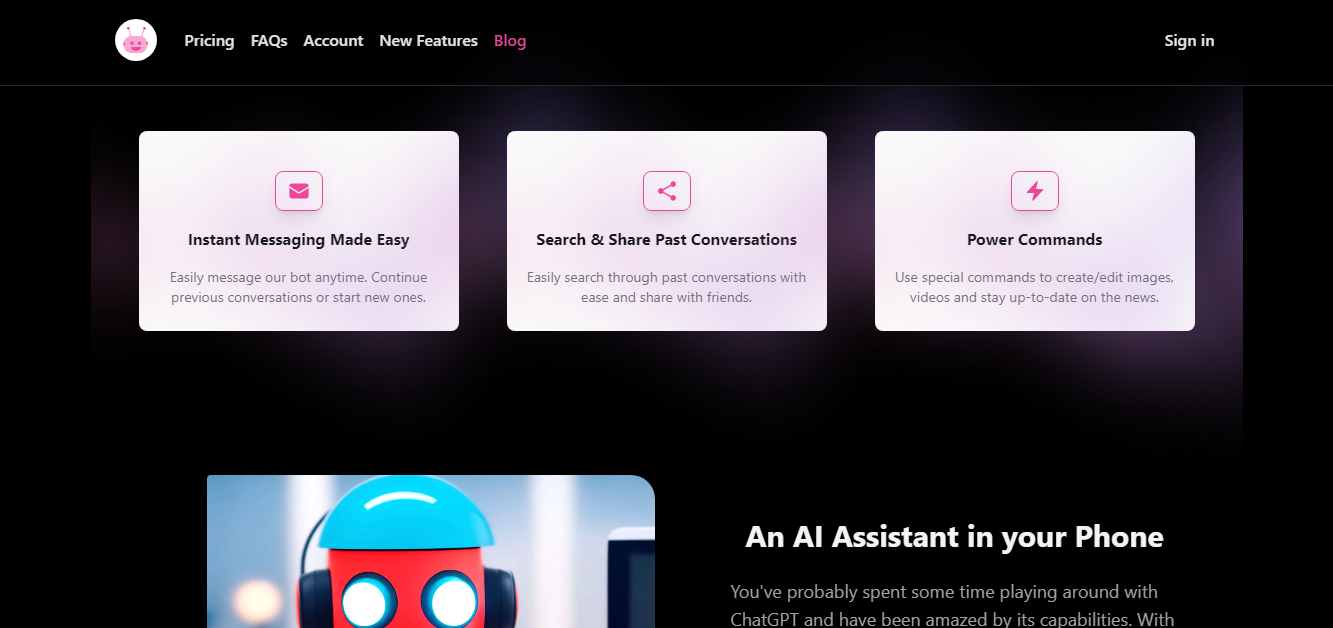Click the Search & Share Past Conversations heading
Image resolution: width=1333 pixels, height=628 pixels.
pyautogui.click(x=667, y=240)
